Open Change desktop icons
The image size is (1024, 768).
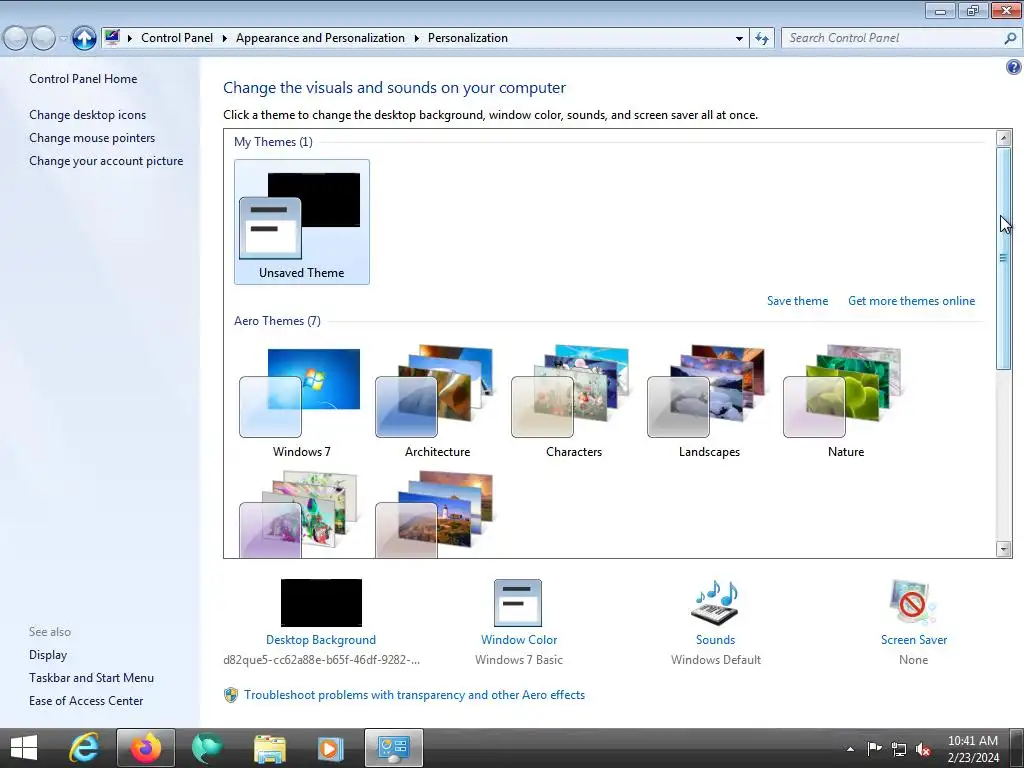coord(88,114)
